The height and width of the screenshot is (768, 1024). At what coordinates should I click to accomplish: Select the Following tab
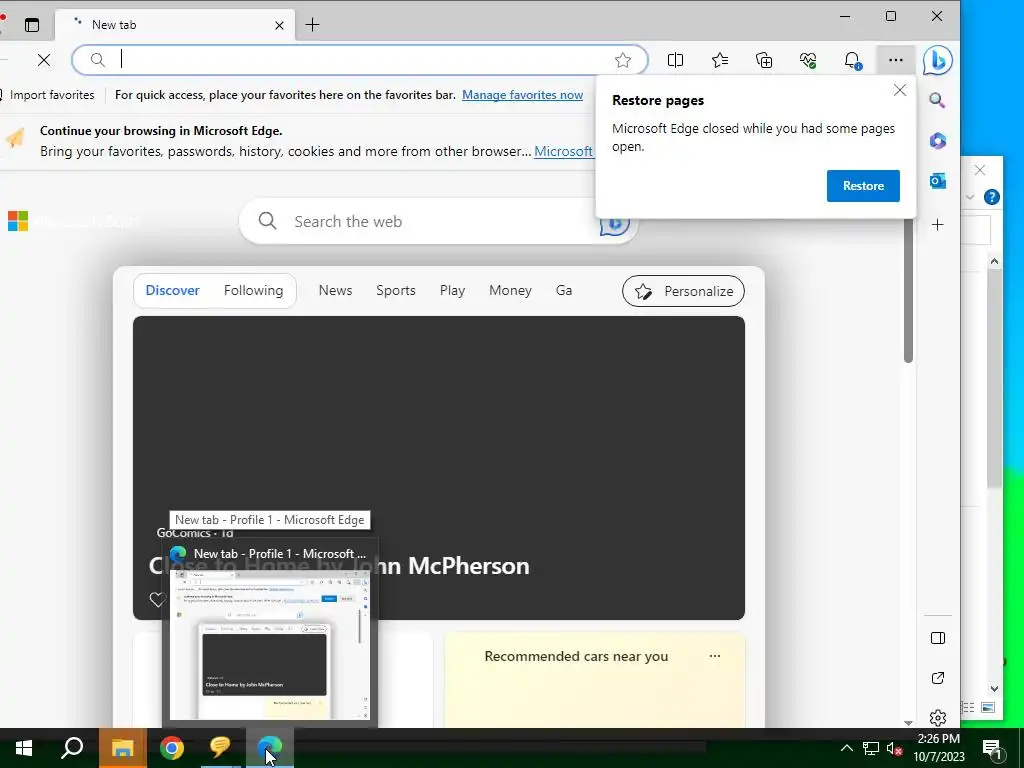(253, 291)
